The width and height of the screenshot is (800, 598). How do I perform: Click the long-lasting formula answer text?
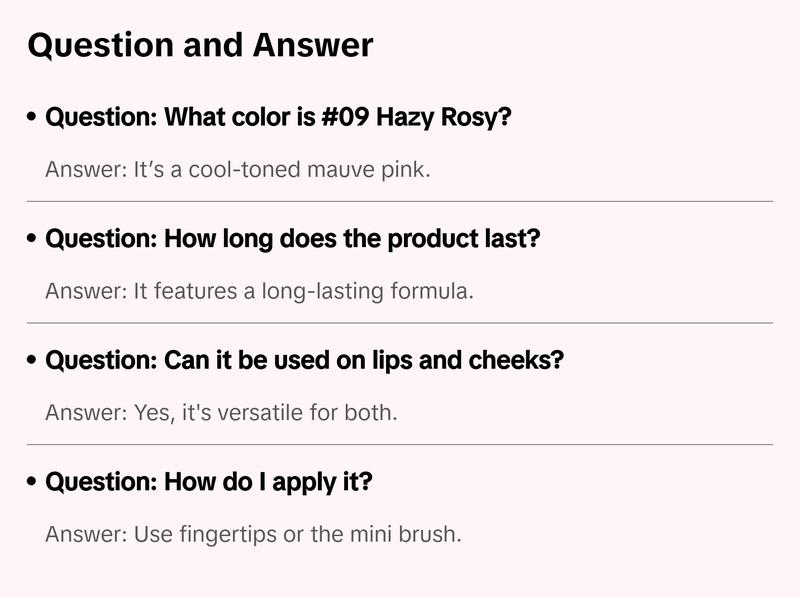pos(259,292)
